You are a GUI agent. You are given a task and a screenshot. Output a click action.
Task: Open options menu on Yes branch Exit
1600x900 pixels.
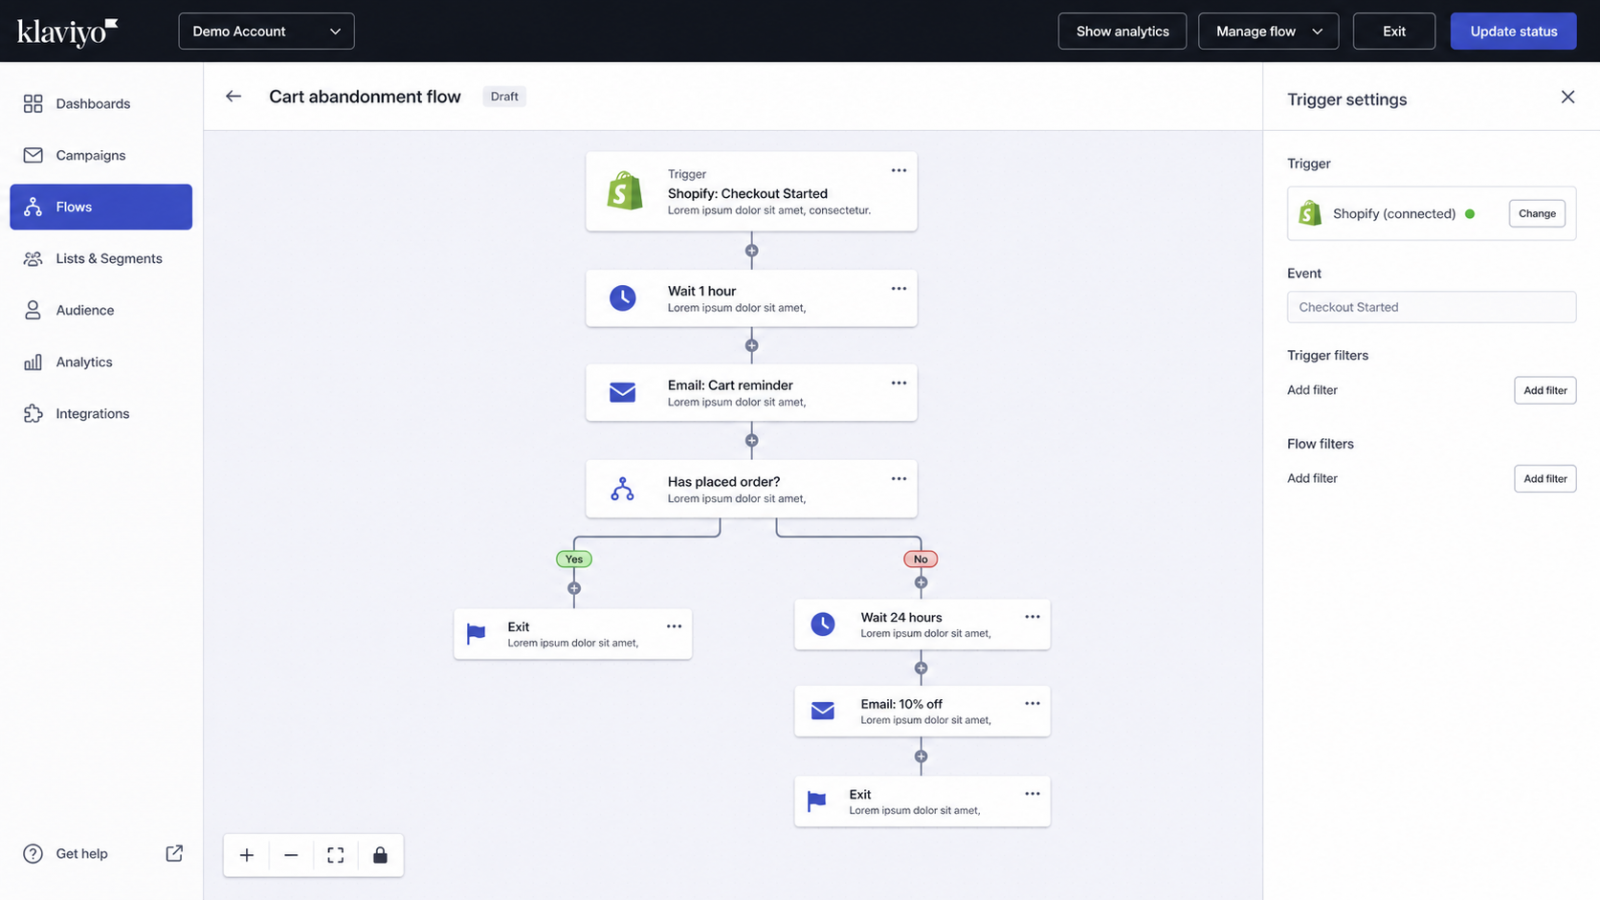tap(674, 626)
